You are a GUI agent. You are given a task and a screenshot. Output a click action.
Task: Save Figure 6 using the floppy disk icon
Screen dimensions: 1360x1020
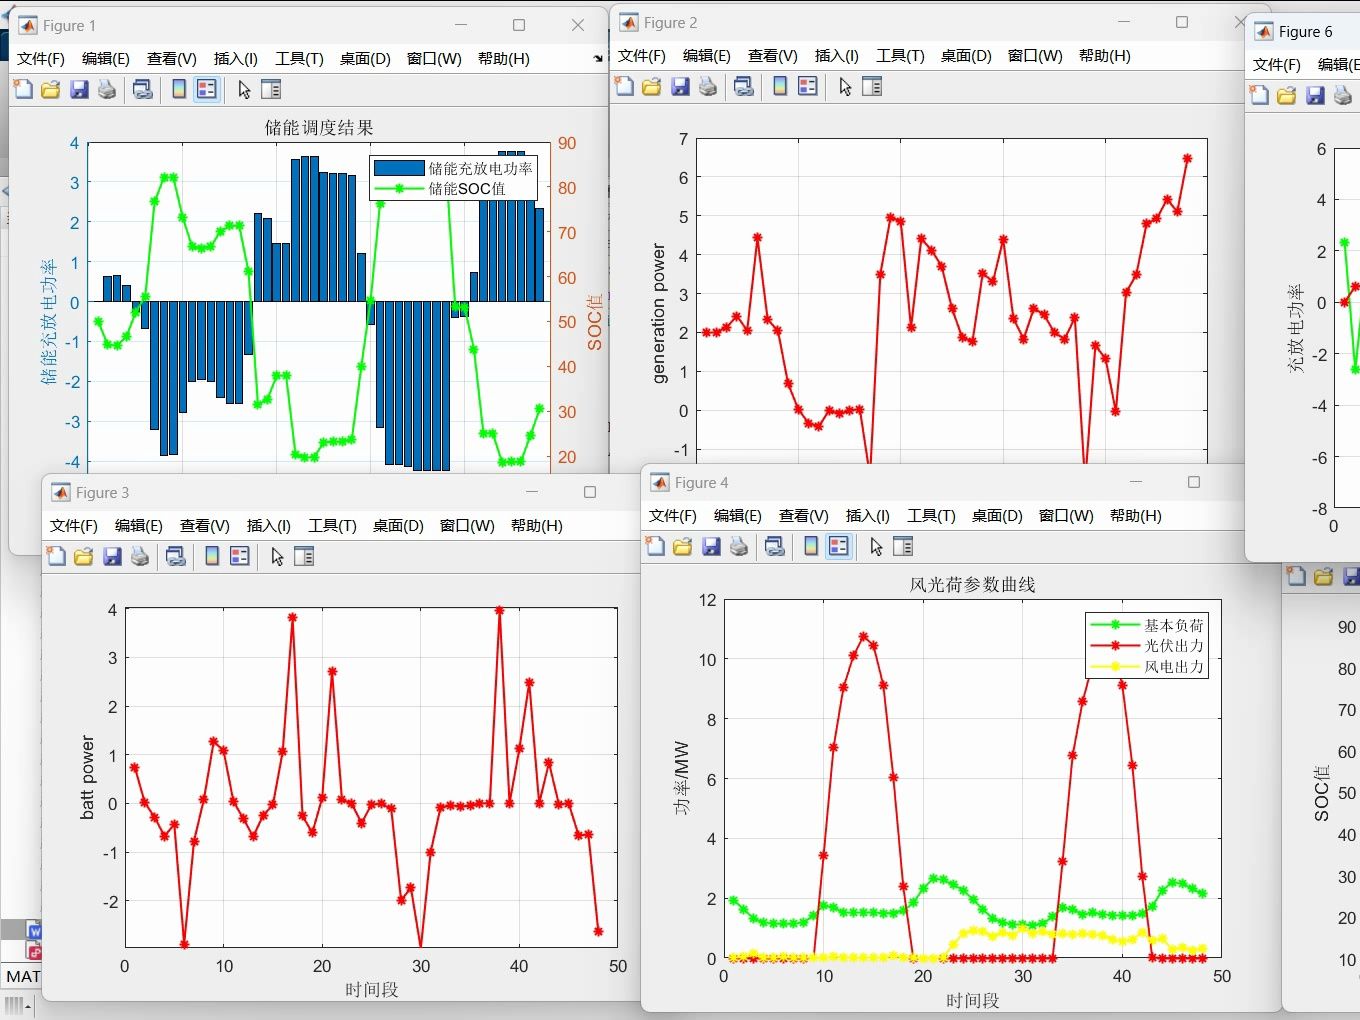pyautogui.click(x=1315, y=95)
